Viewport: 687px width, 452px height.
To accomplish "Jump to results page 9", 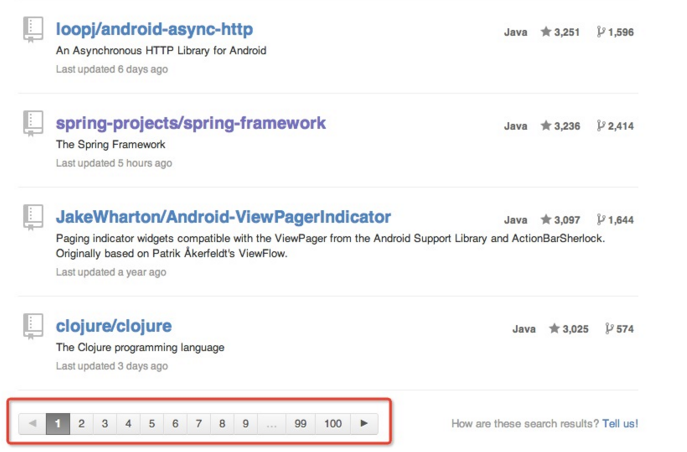I will (245, 424).
